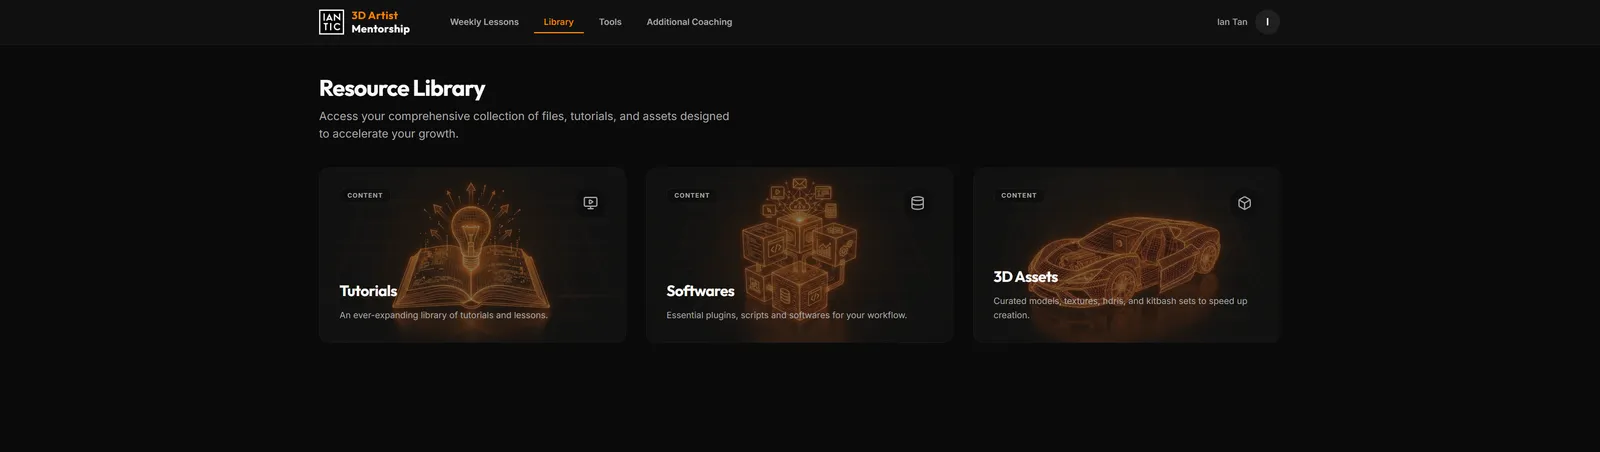The image size is (1600, 452).
Task: Open the Weekly Lessons tab
Action: click(484, 22)
